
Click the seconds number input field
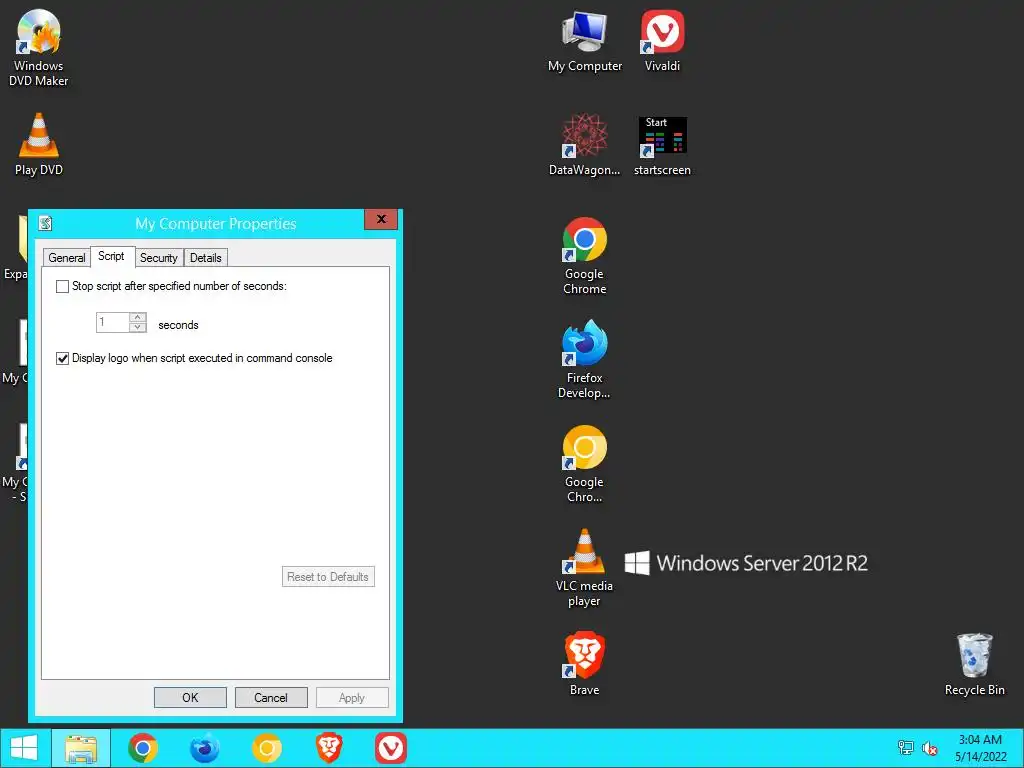pos(112,322)
